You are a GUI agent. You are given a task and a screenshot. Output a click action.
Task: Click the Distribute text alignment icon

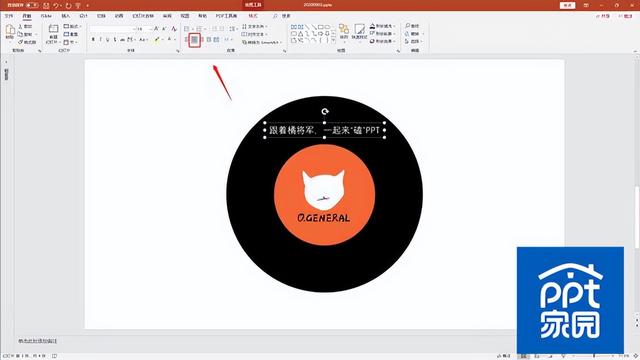(x=216, y=40)
